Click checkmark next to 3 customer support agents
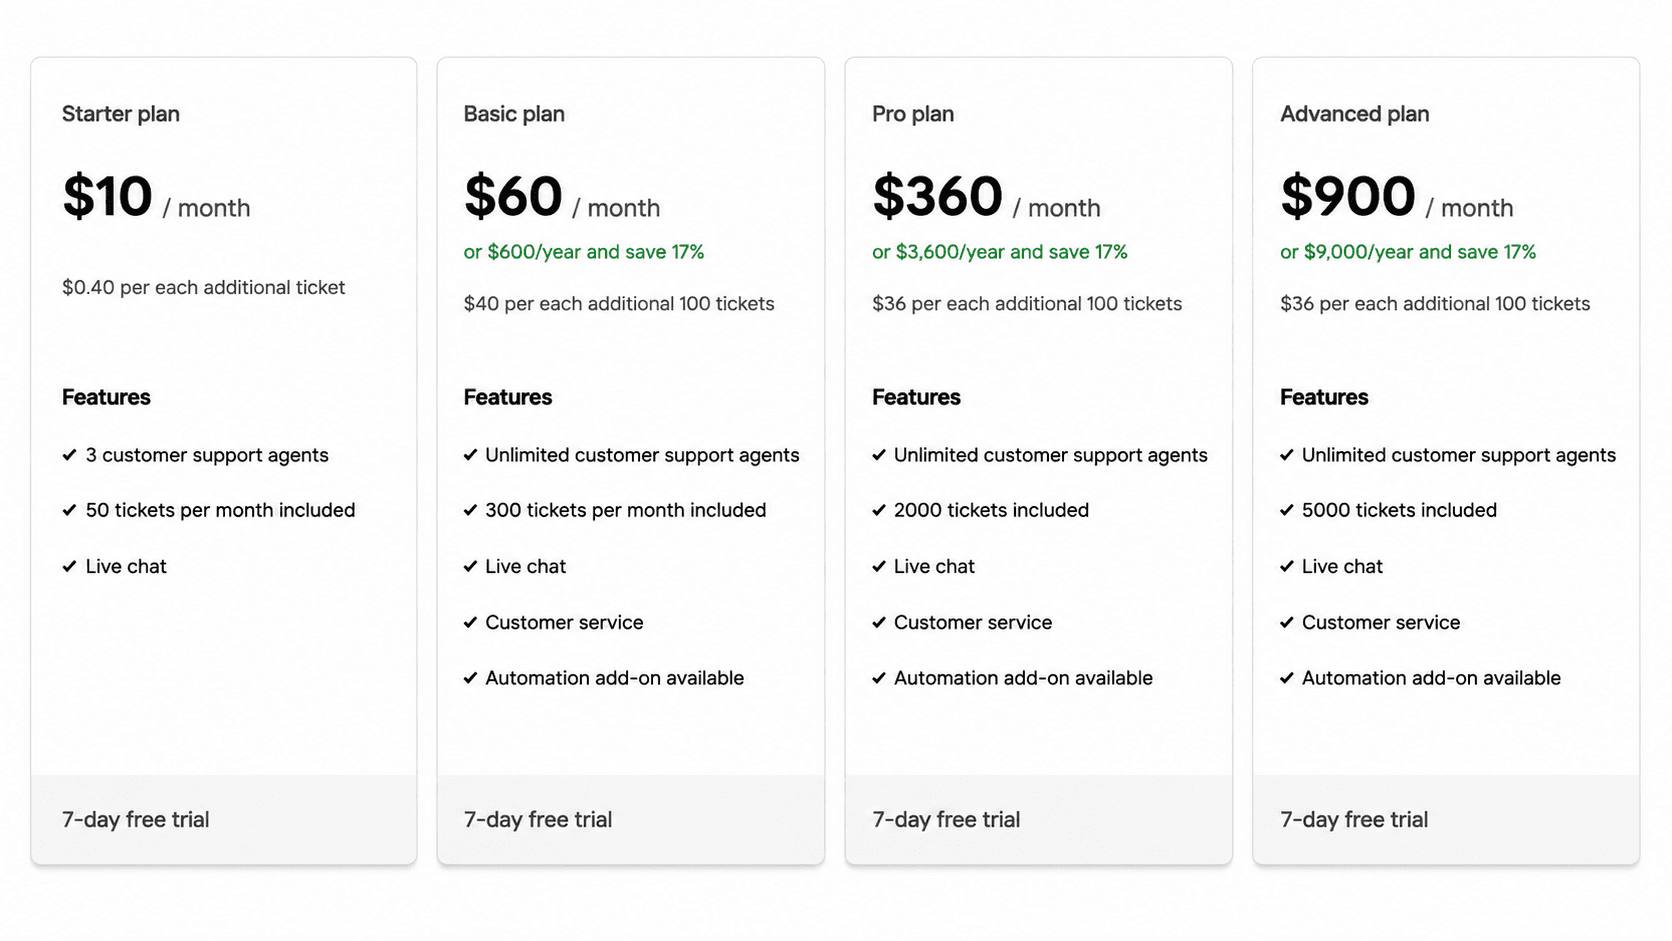The width and height of the screenshot is (1672, 941). [69, 455]
